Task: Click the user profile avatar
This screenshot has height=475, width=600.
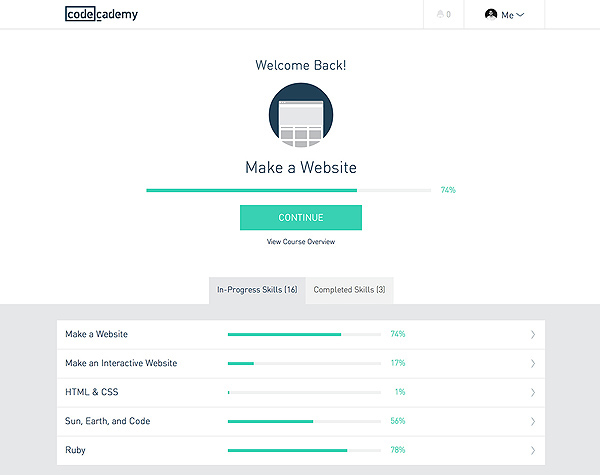Action: (491, 15)
